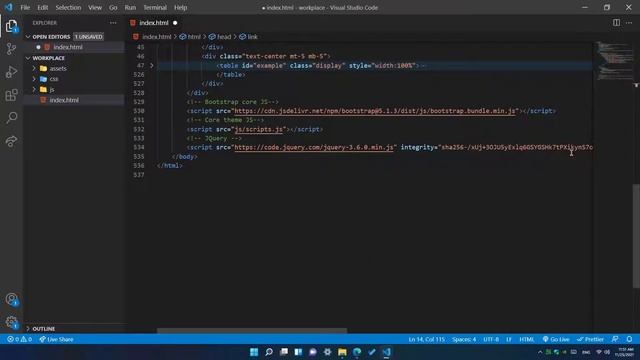The height and width of the screenshot is (360, 640).
Task: Click Live Share status bar item
Action: click(56, 339)
